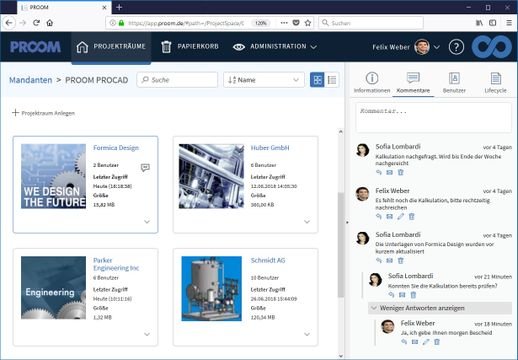Reply to 'Konnten Sie die Kalkulation' comment

pyautogui.click(x=391, y=295)
